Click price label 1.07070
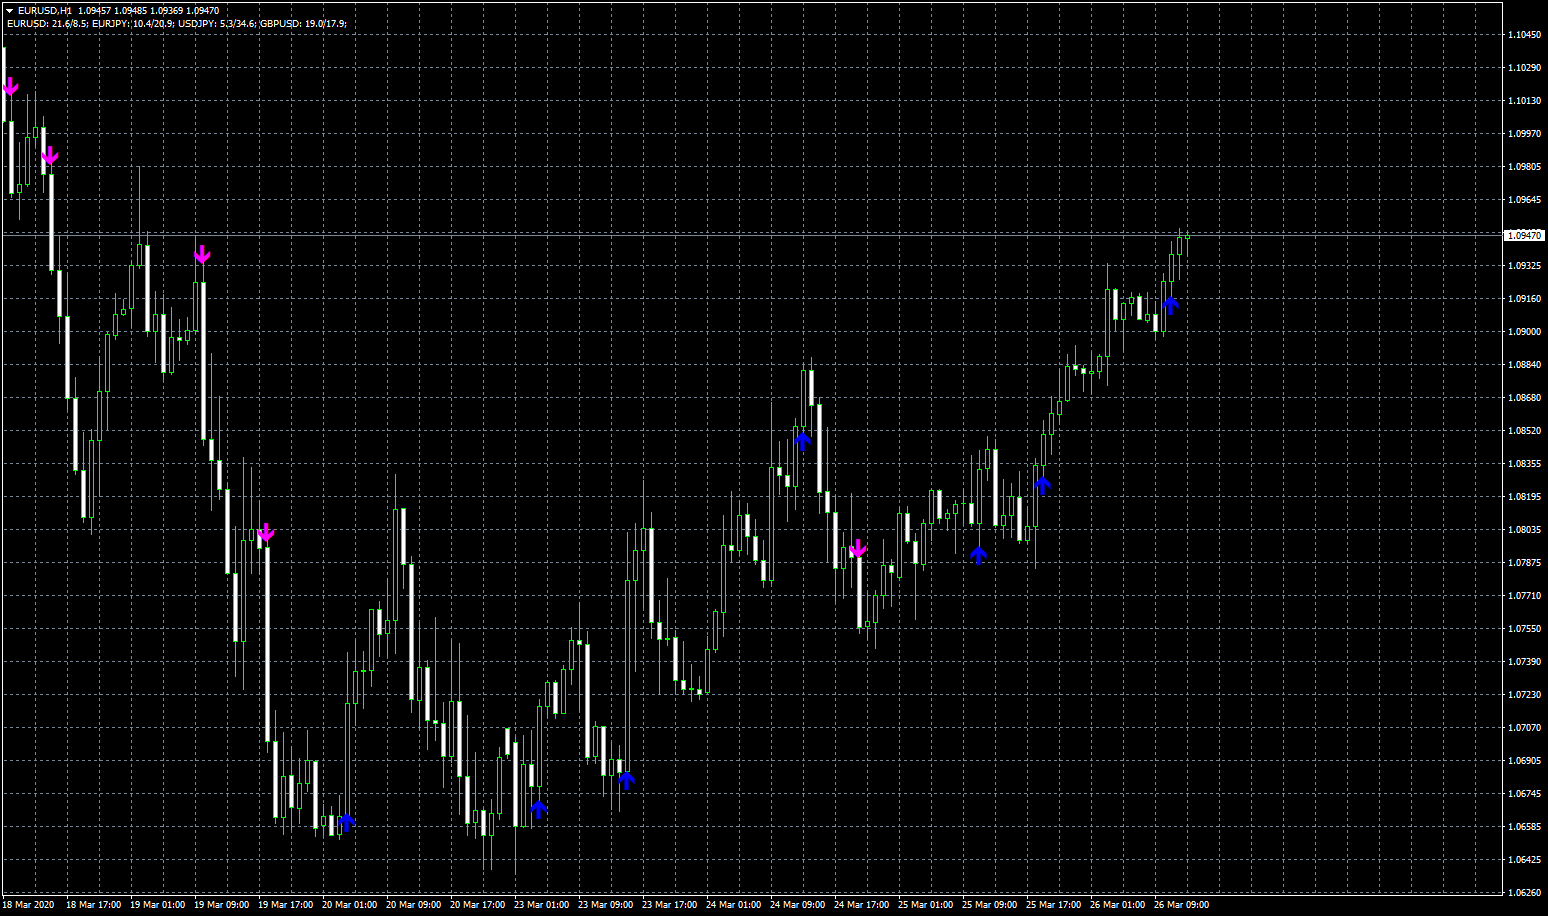 click(x=1524, y=728)
